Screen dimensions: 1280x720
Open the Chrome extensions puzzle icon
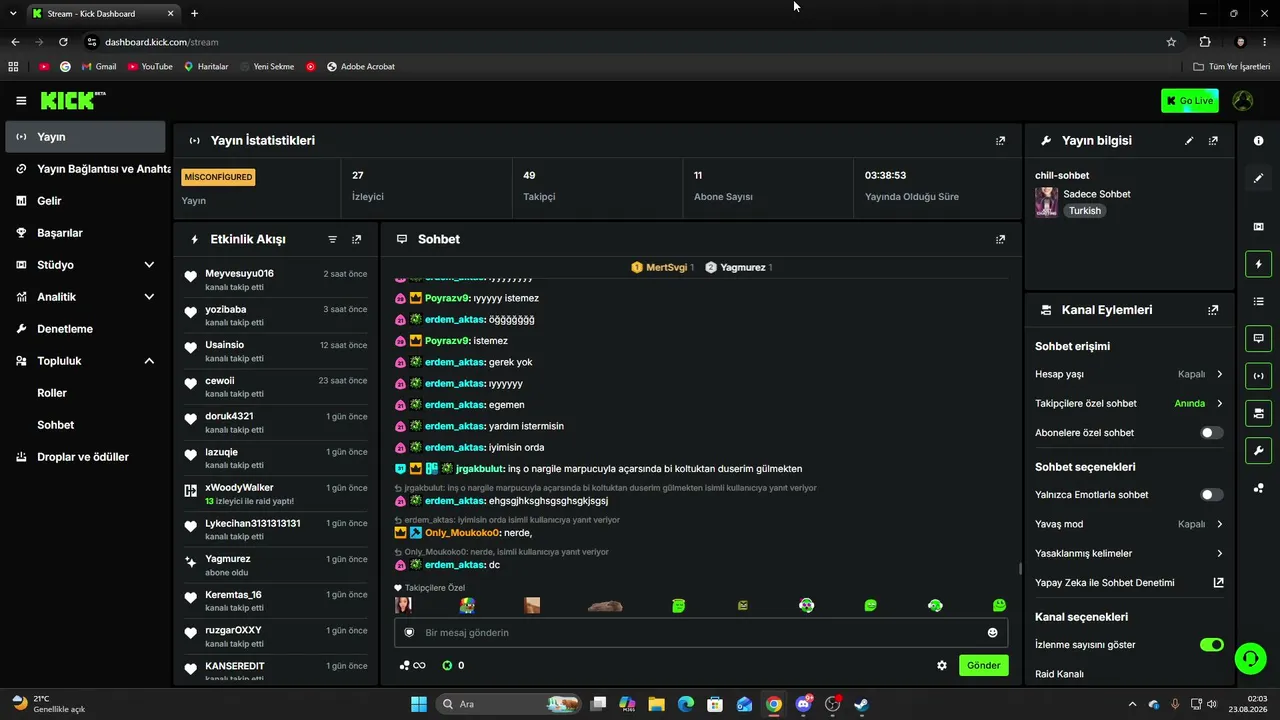pos(1204,42)
